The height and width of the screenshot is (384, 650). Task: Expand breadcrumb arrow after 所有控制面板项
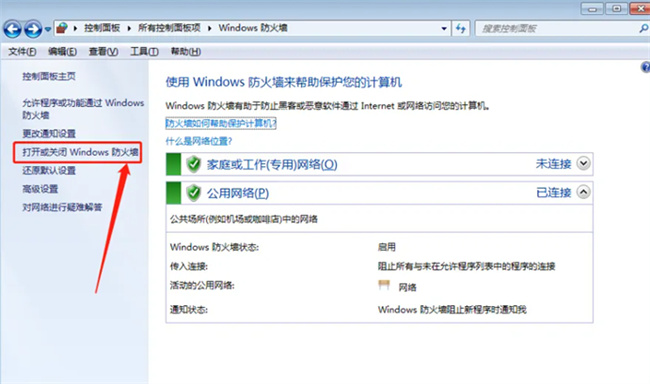tap(209, 28)
